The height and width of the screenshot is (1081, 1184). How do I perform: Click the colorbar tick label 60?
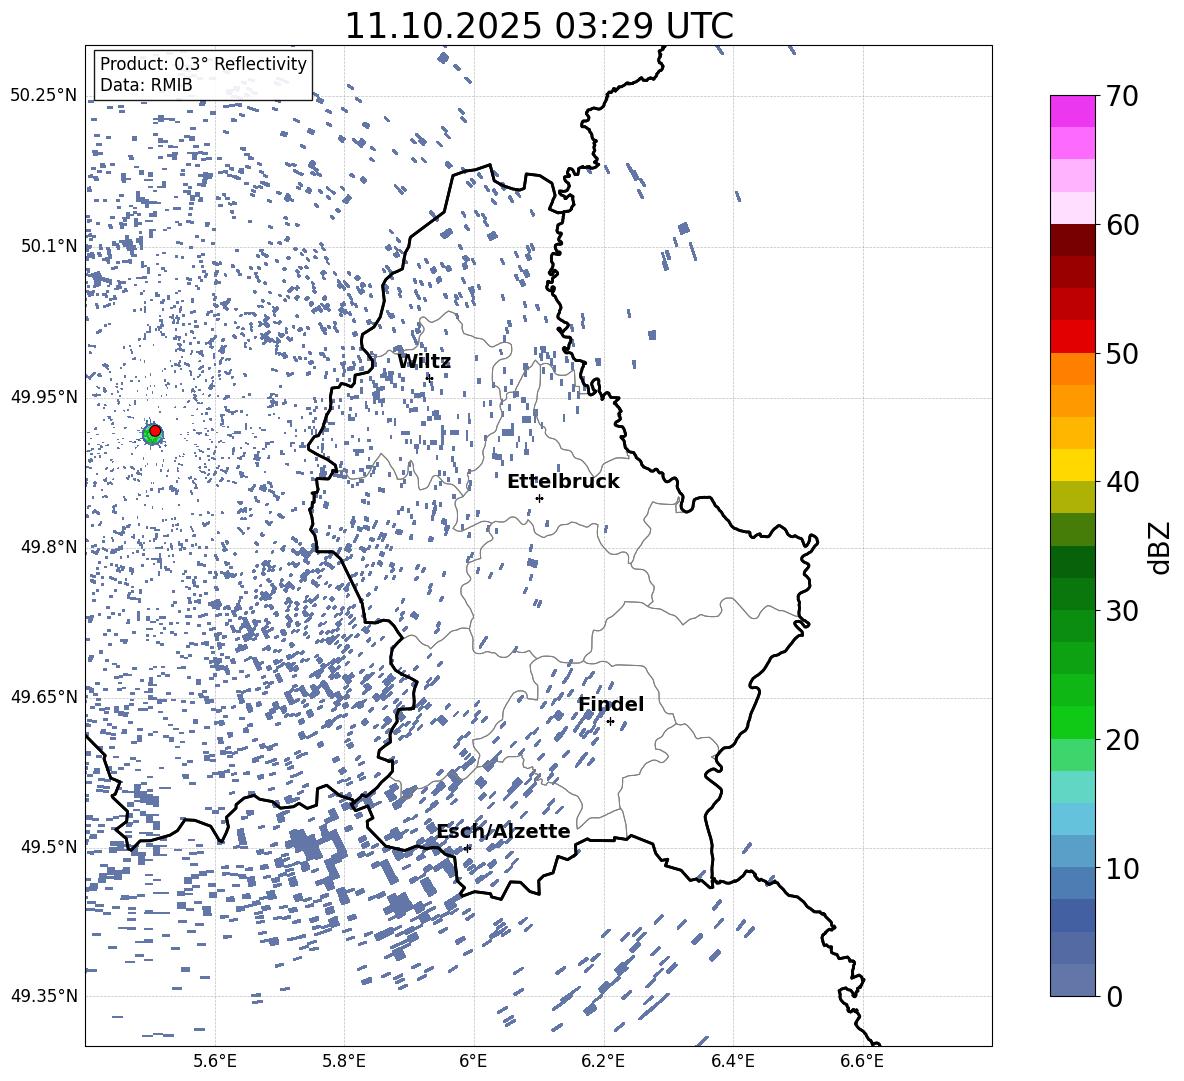coord(1122,225)
